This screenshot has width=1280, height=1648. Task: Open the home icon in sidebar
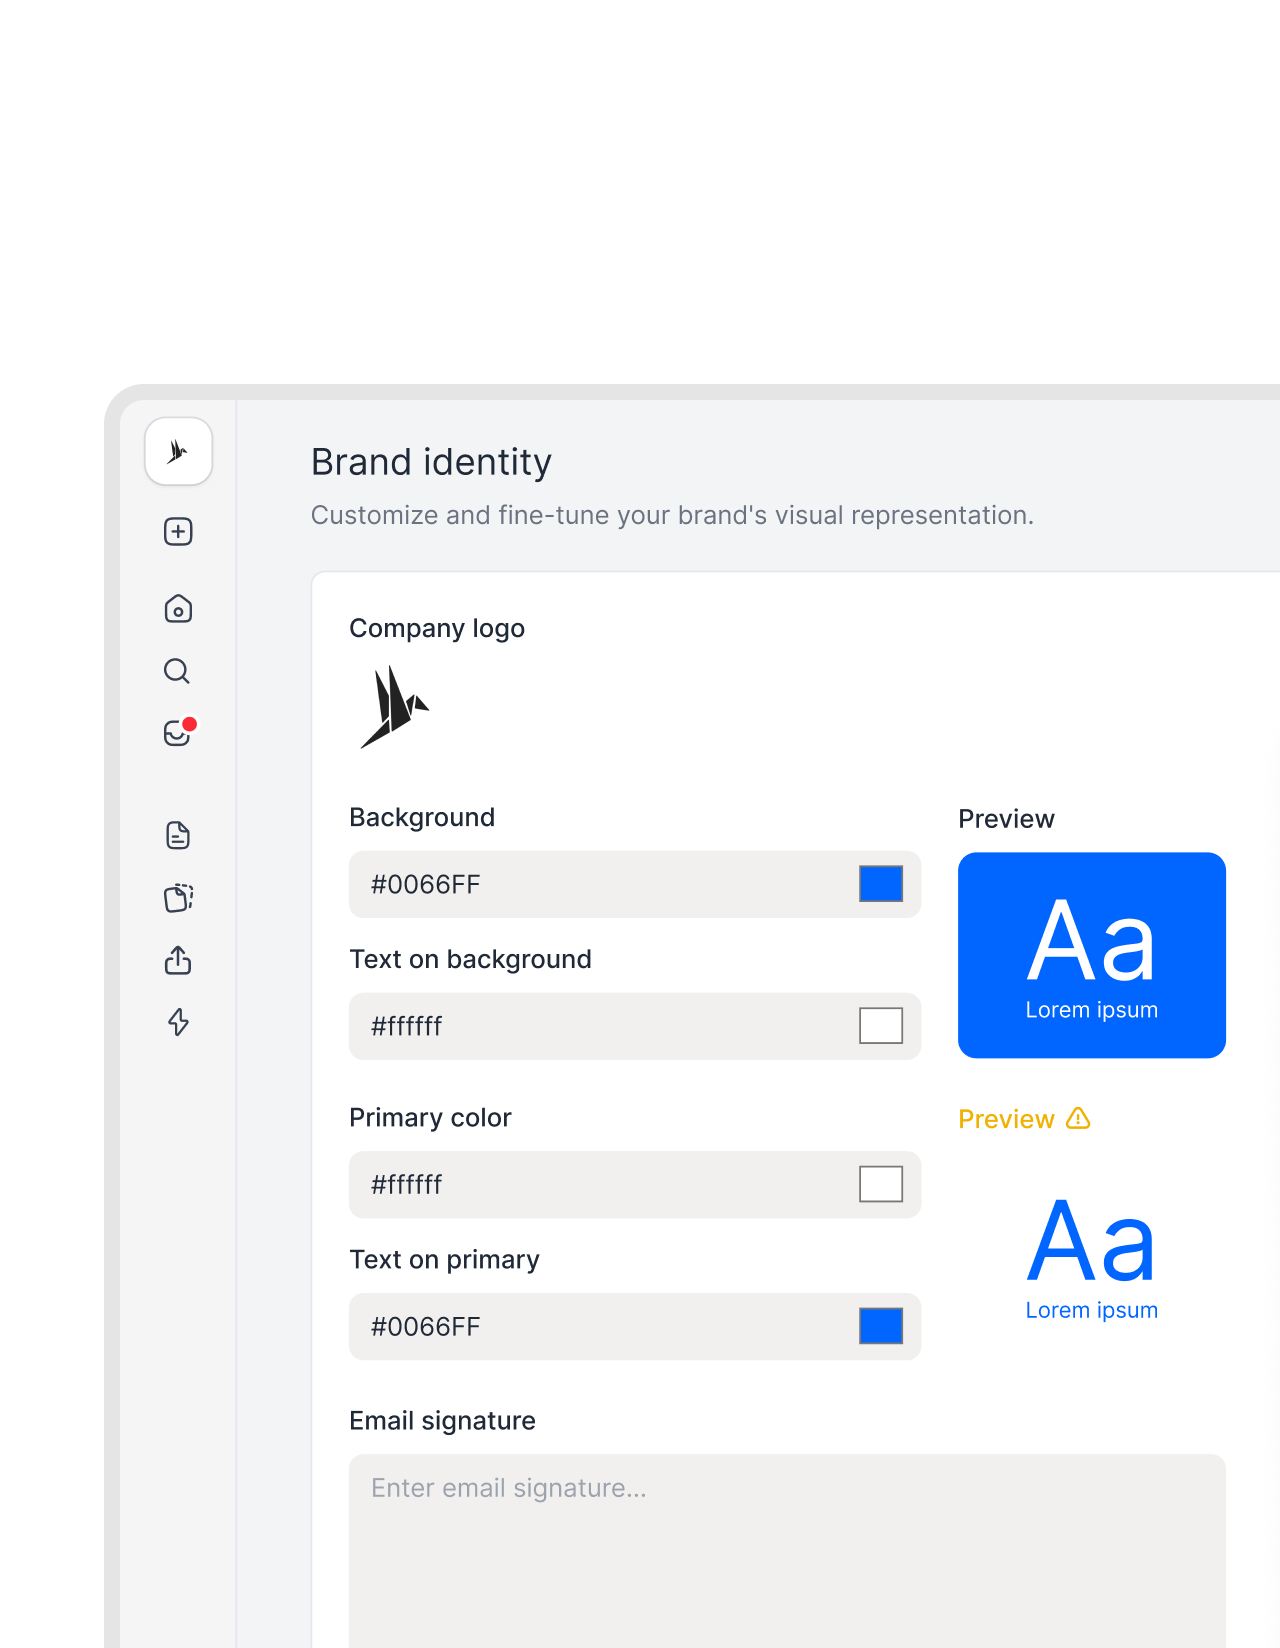point(178,608)
